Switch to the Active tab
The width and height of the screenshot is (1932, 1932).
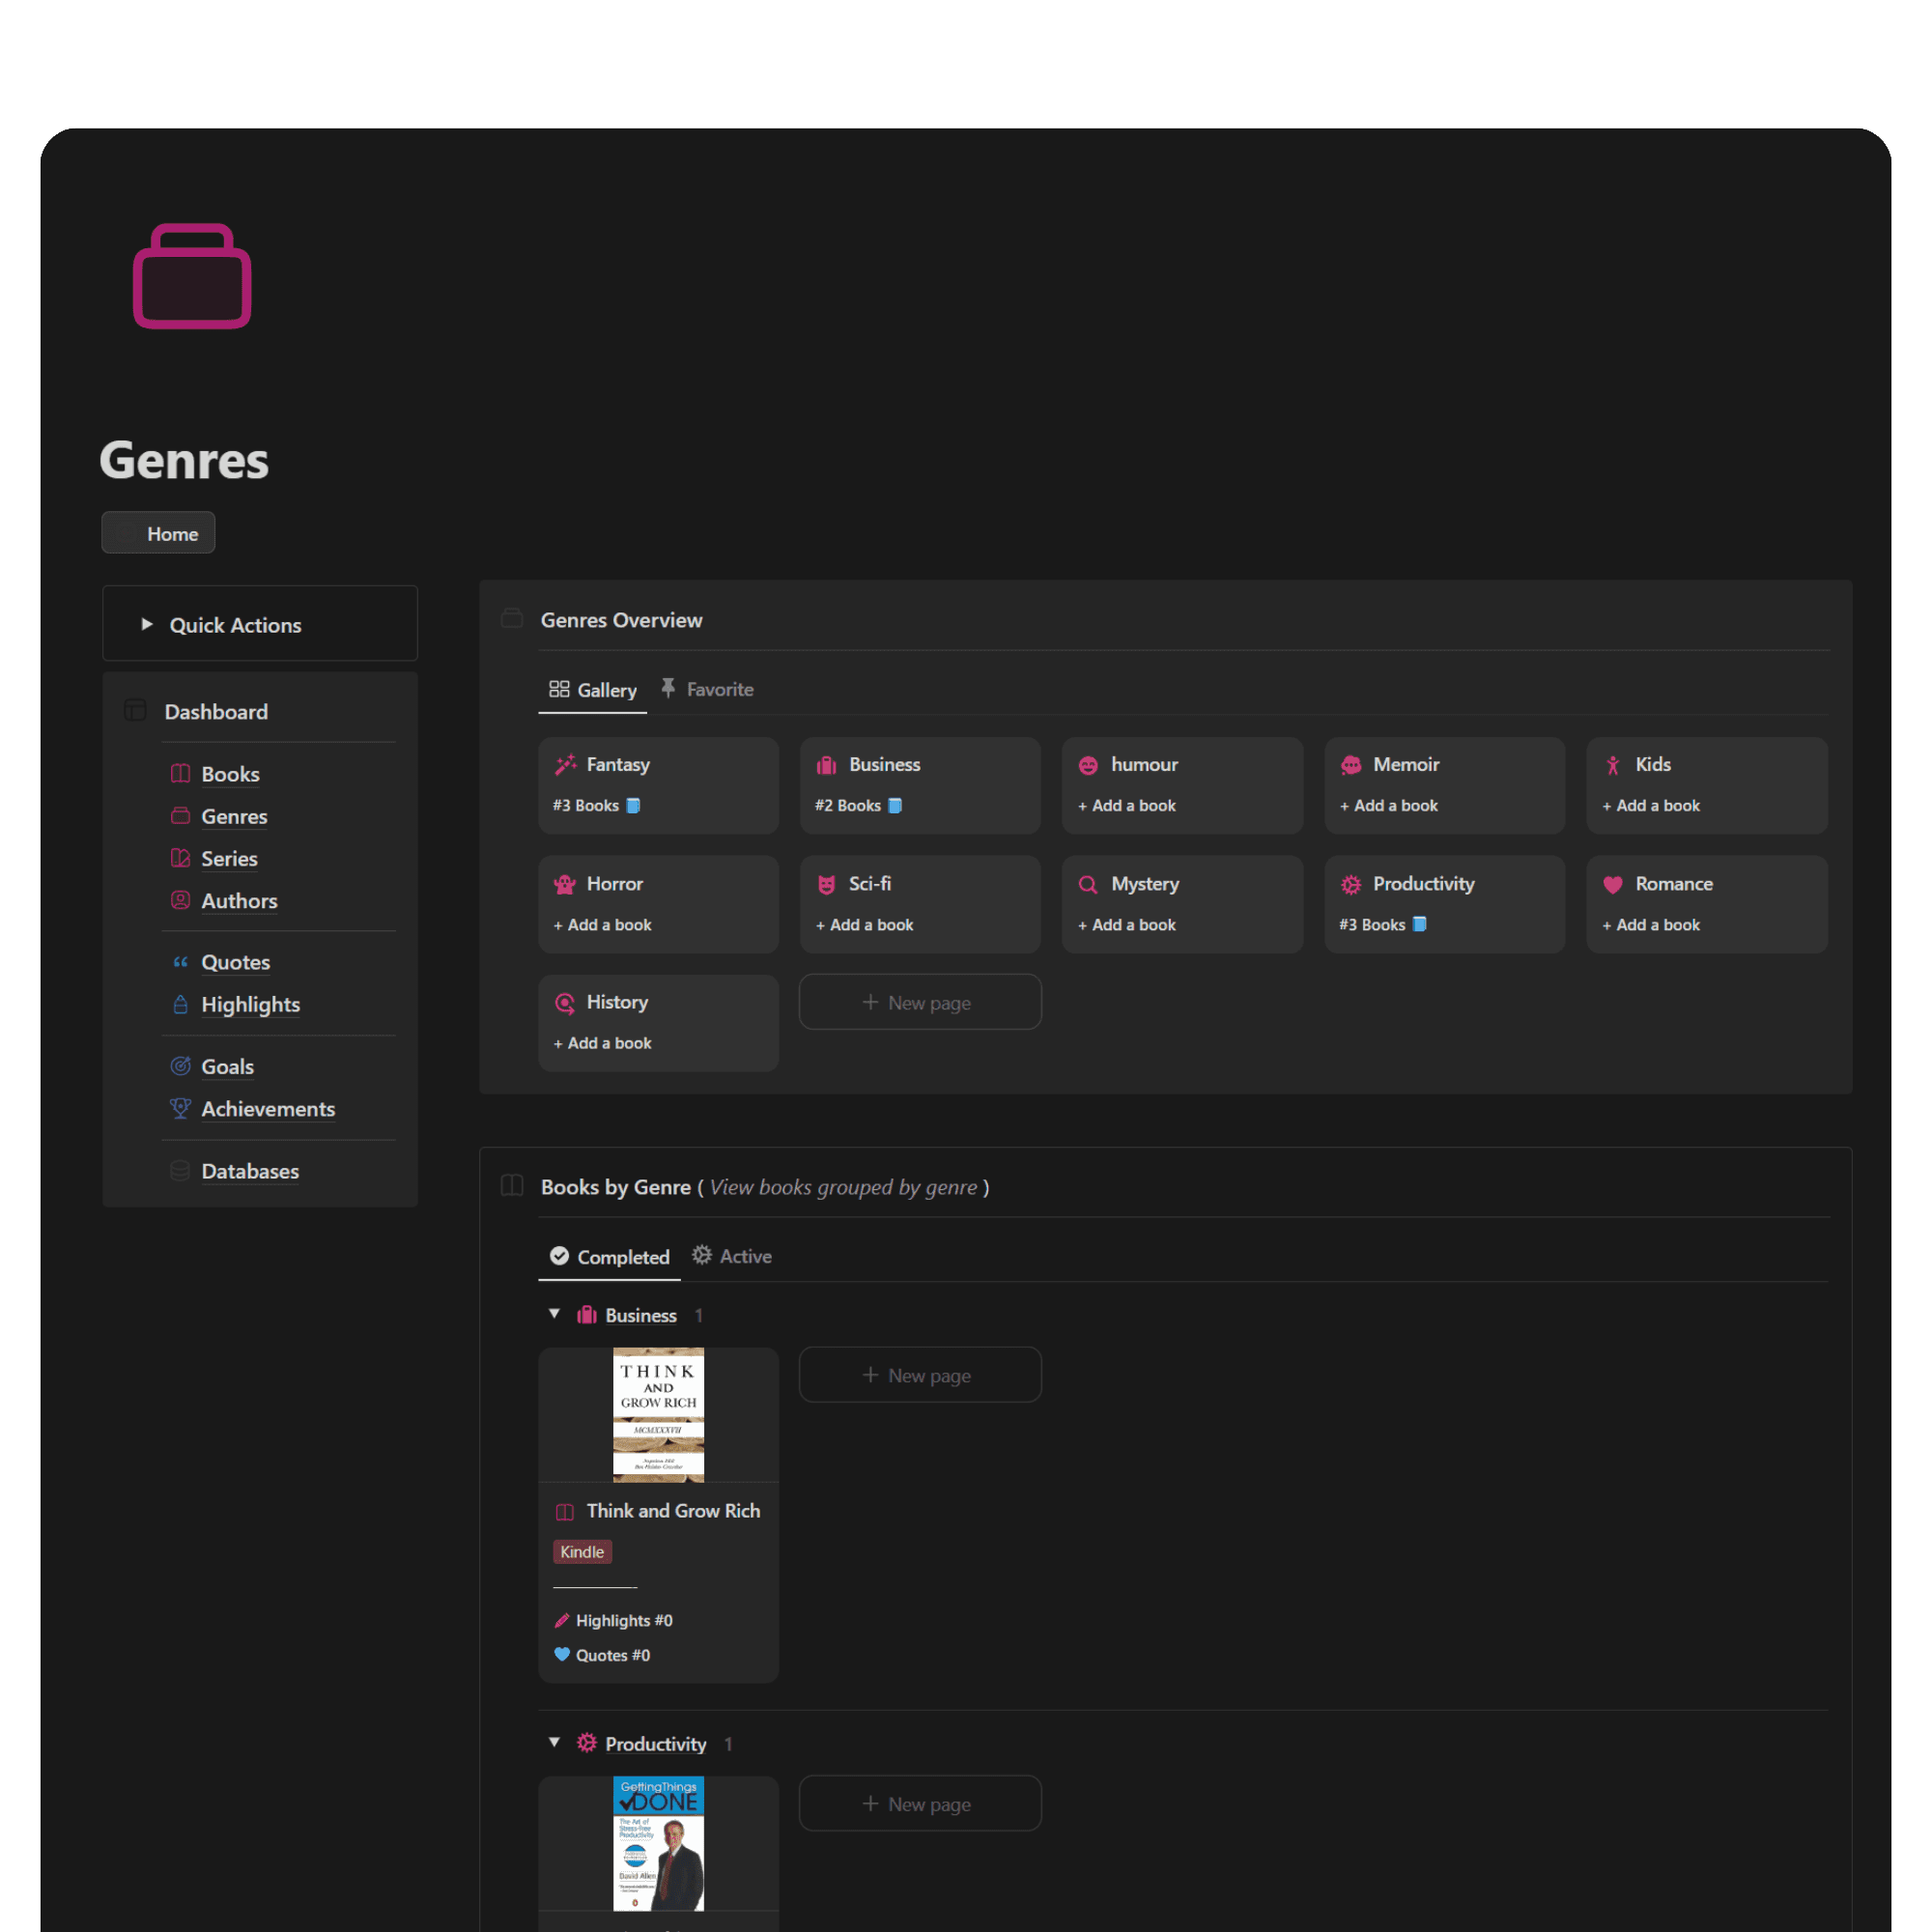click(x=732, y=1257)
